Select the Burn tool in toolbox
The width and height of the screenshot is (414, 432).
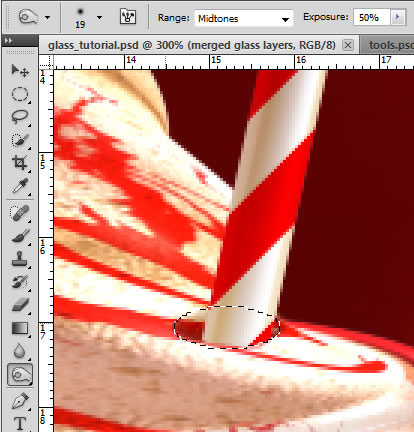[20, 374]
